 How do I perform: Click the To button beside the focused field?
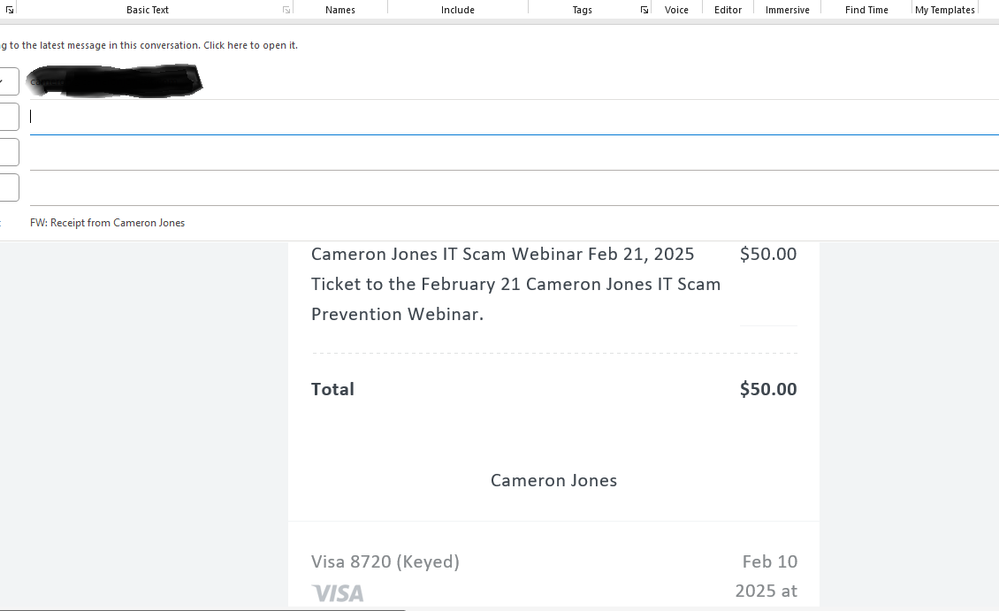pyautogui.click(x=8, y=117)
